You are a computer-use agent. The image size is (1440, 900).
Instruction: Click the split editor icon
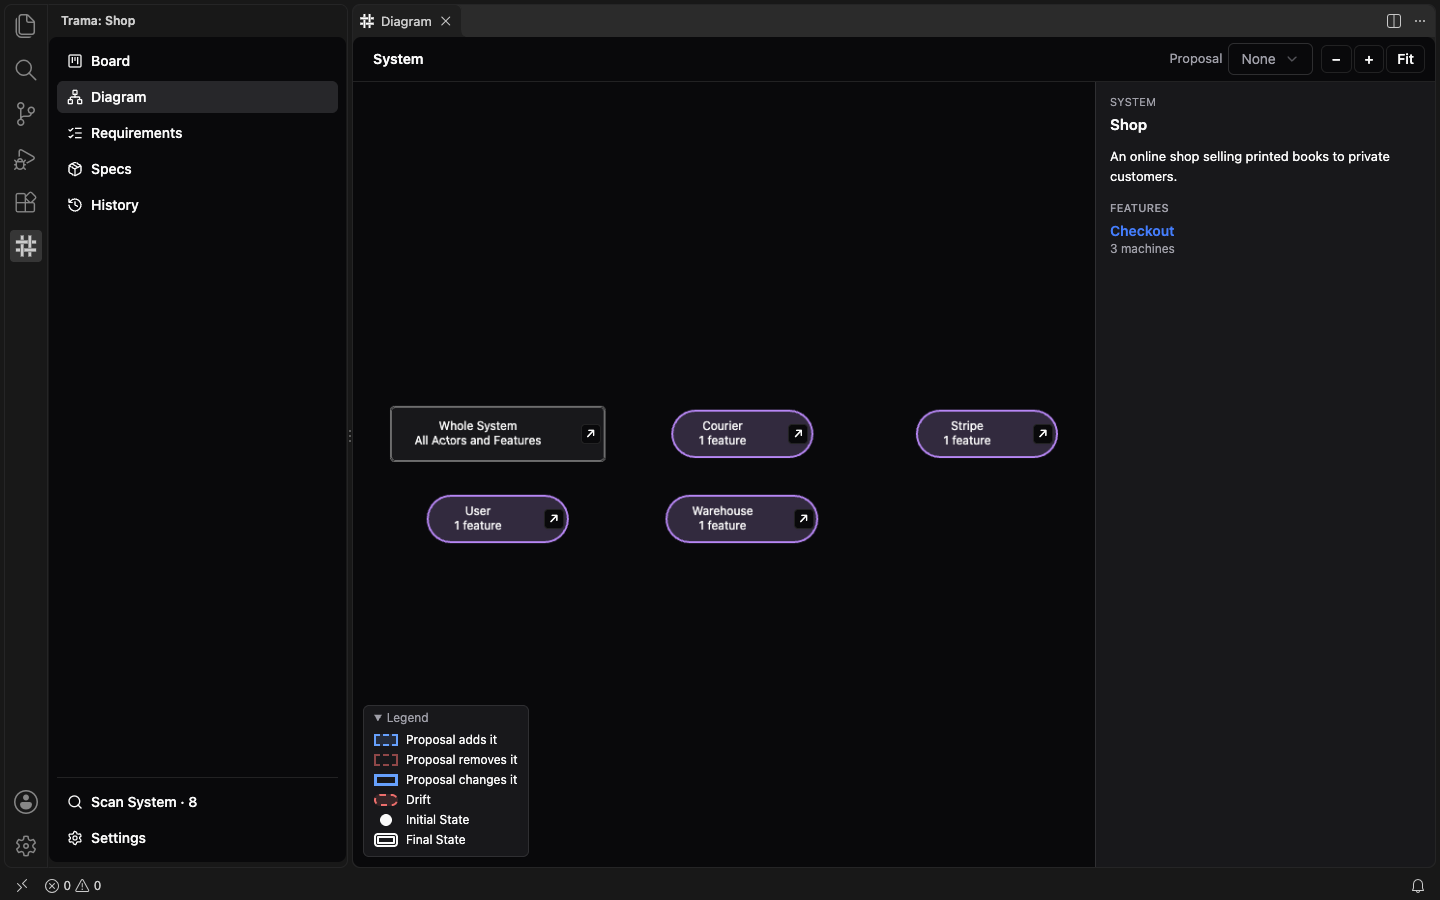point(1394,21)
